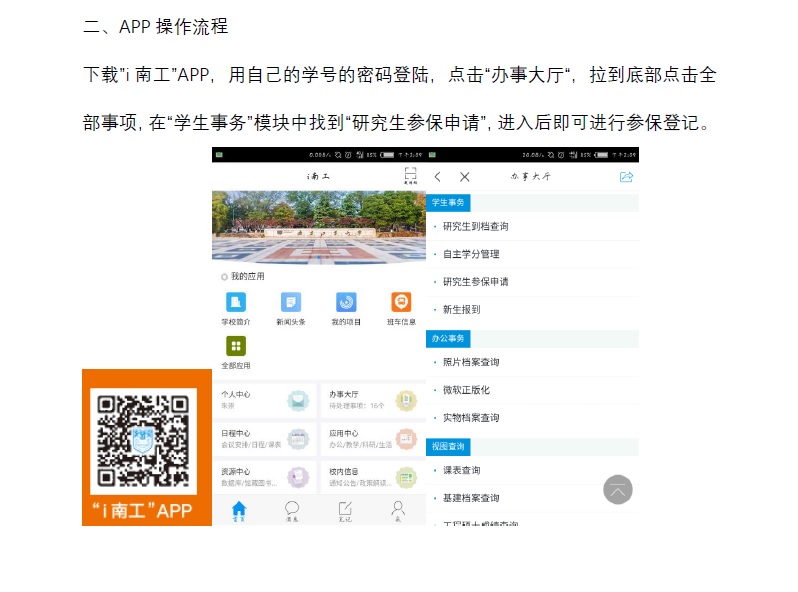The width and height of the screenshot is (798, 592).
Task: Tap the back arrow in 办事大厅 header
Action: pos(438,177)
